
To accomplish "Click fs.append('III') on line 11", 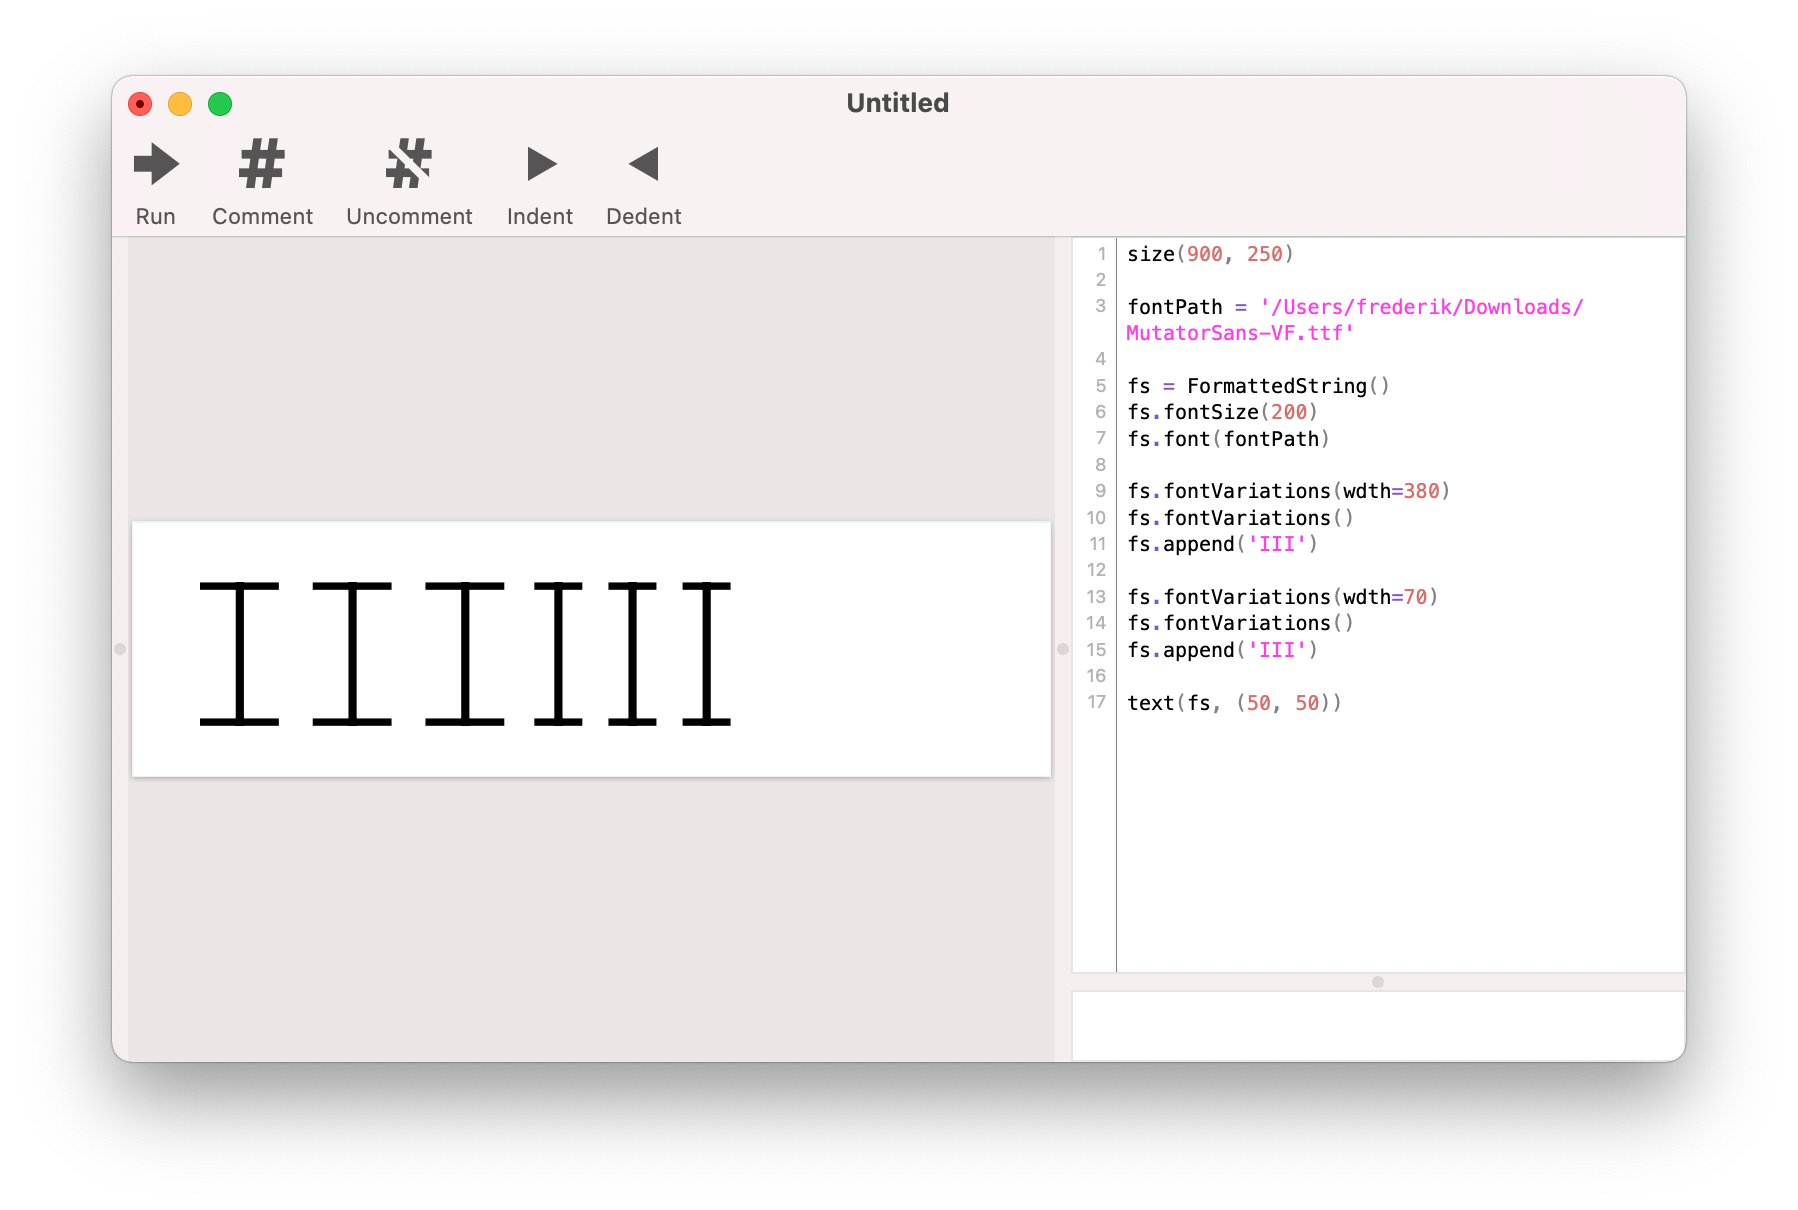I will (1222, 544).
